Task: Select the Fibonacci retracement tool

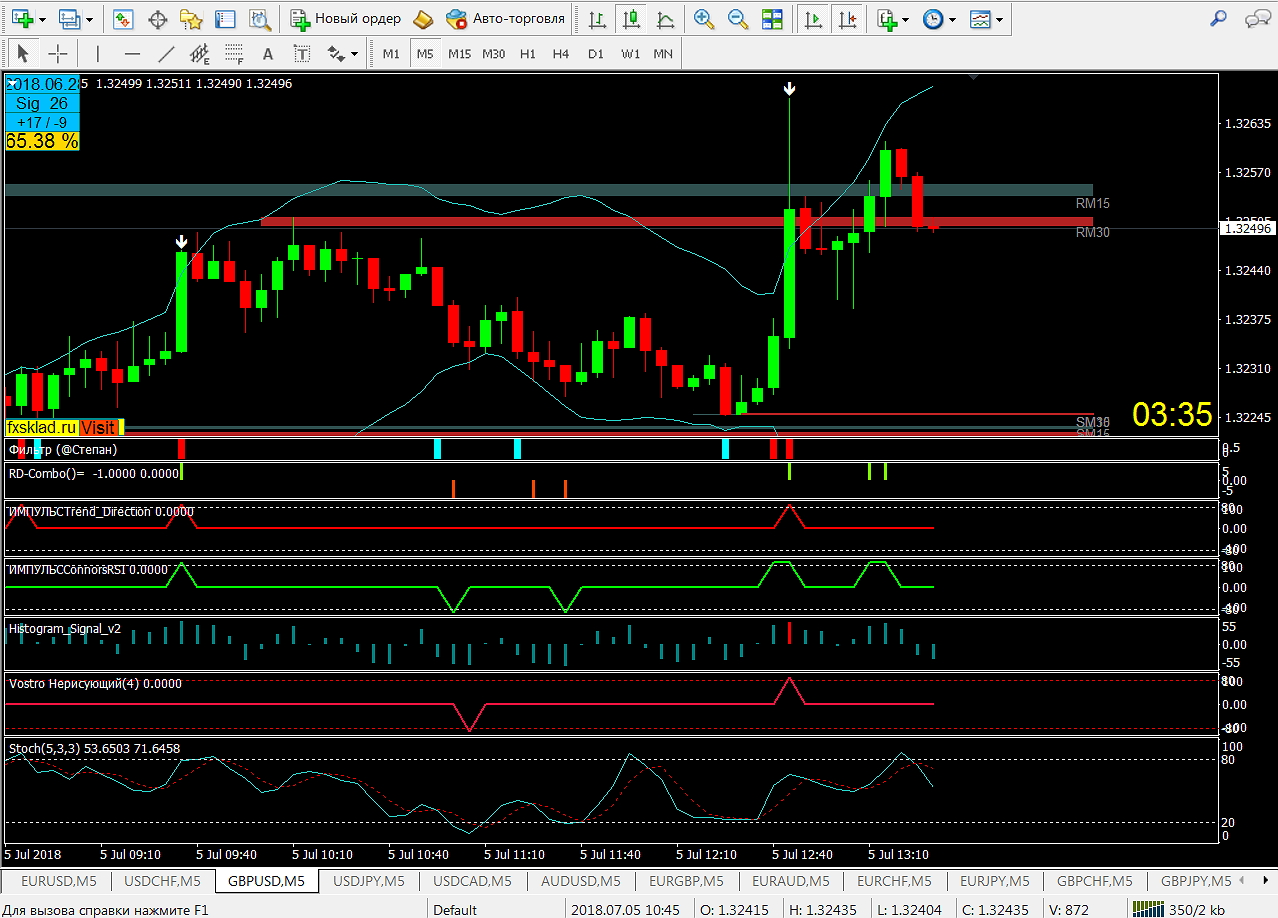Action: [x=234, y=54]
